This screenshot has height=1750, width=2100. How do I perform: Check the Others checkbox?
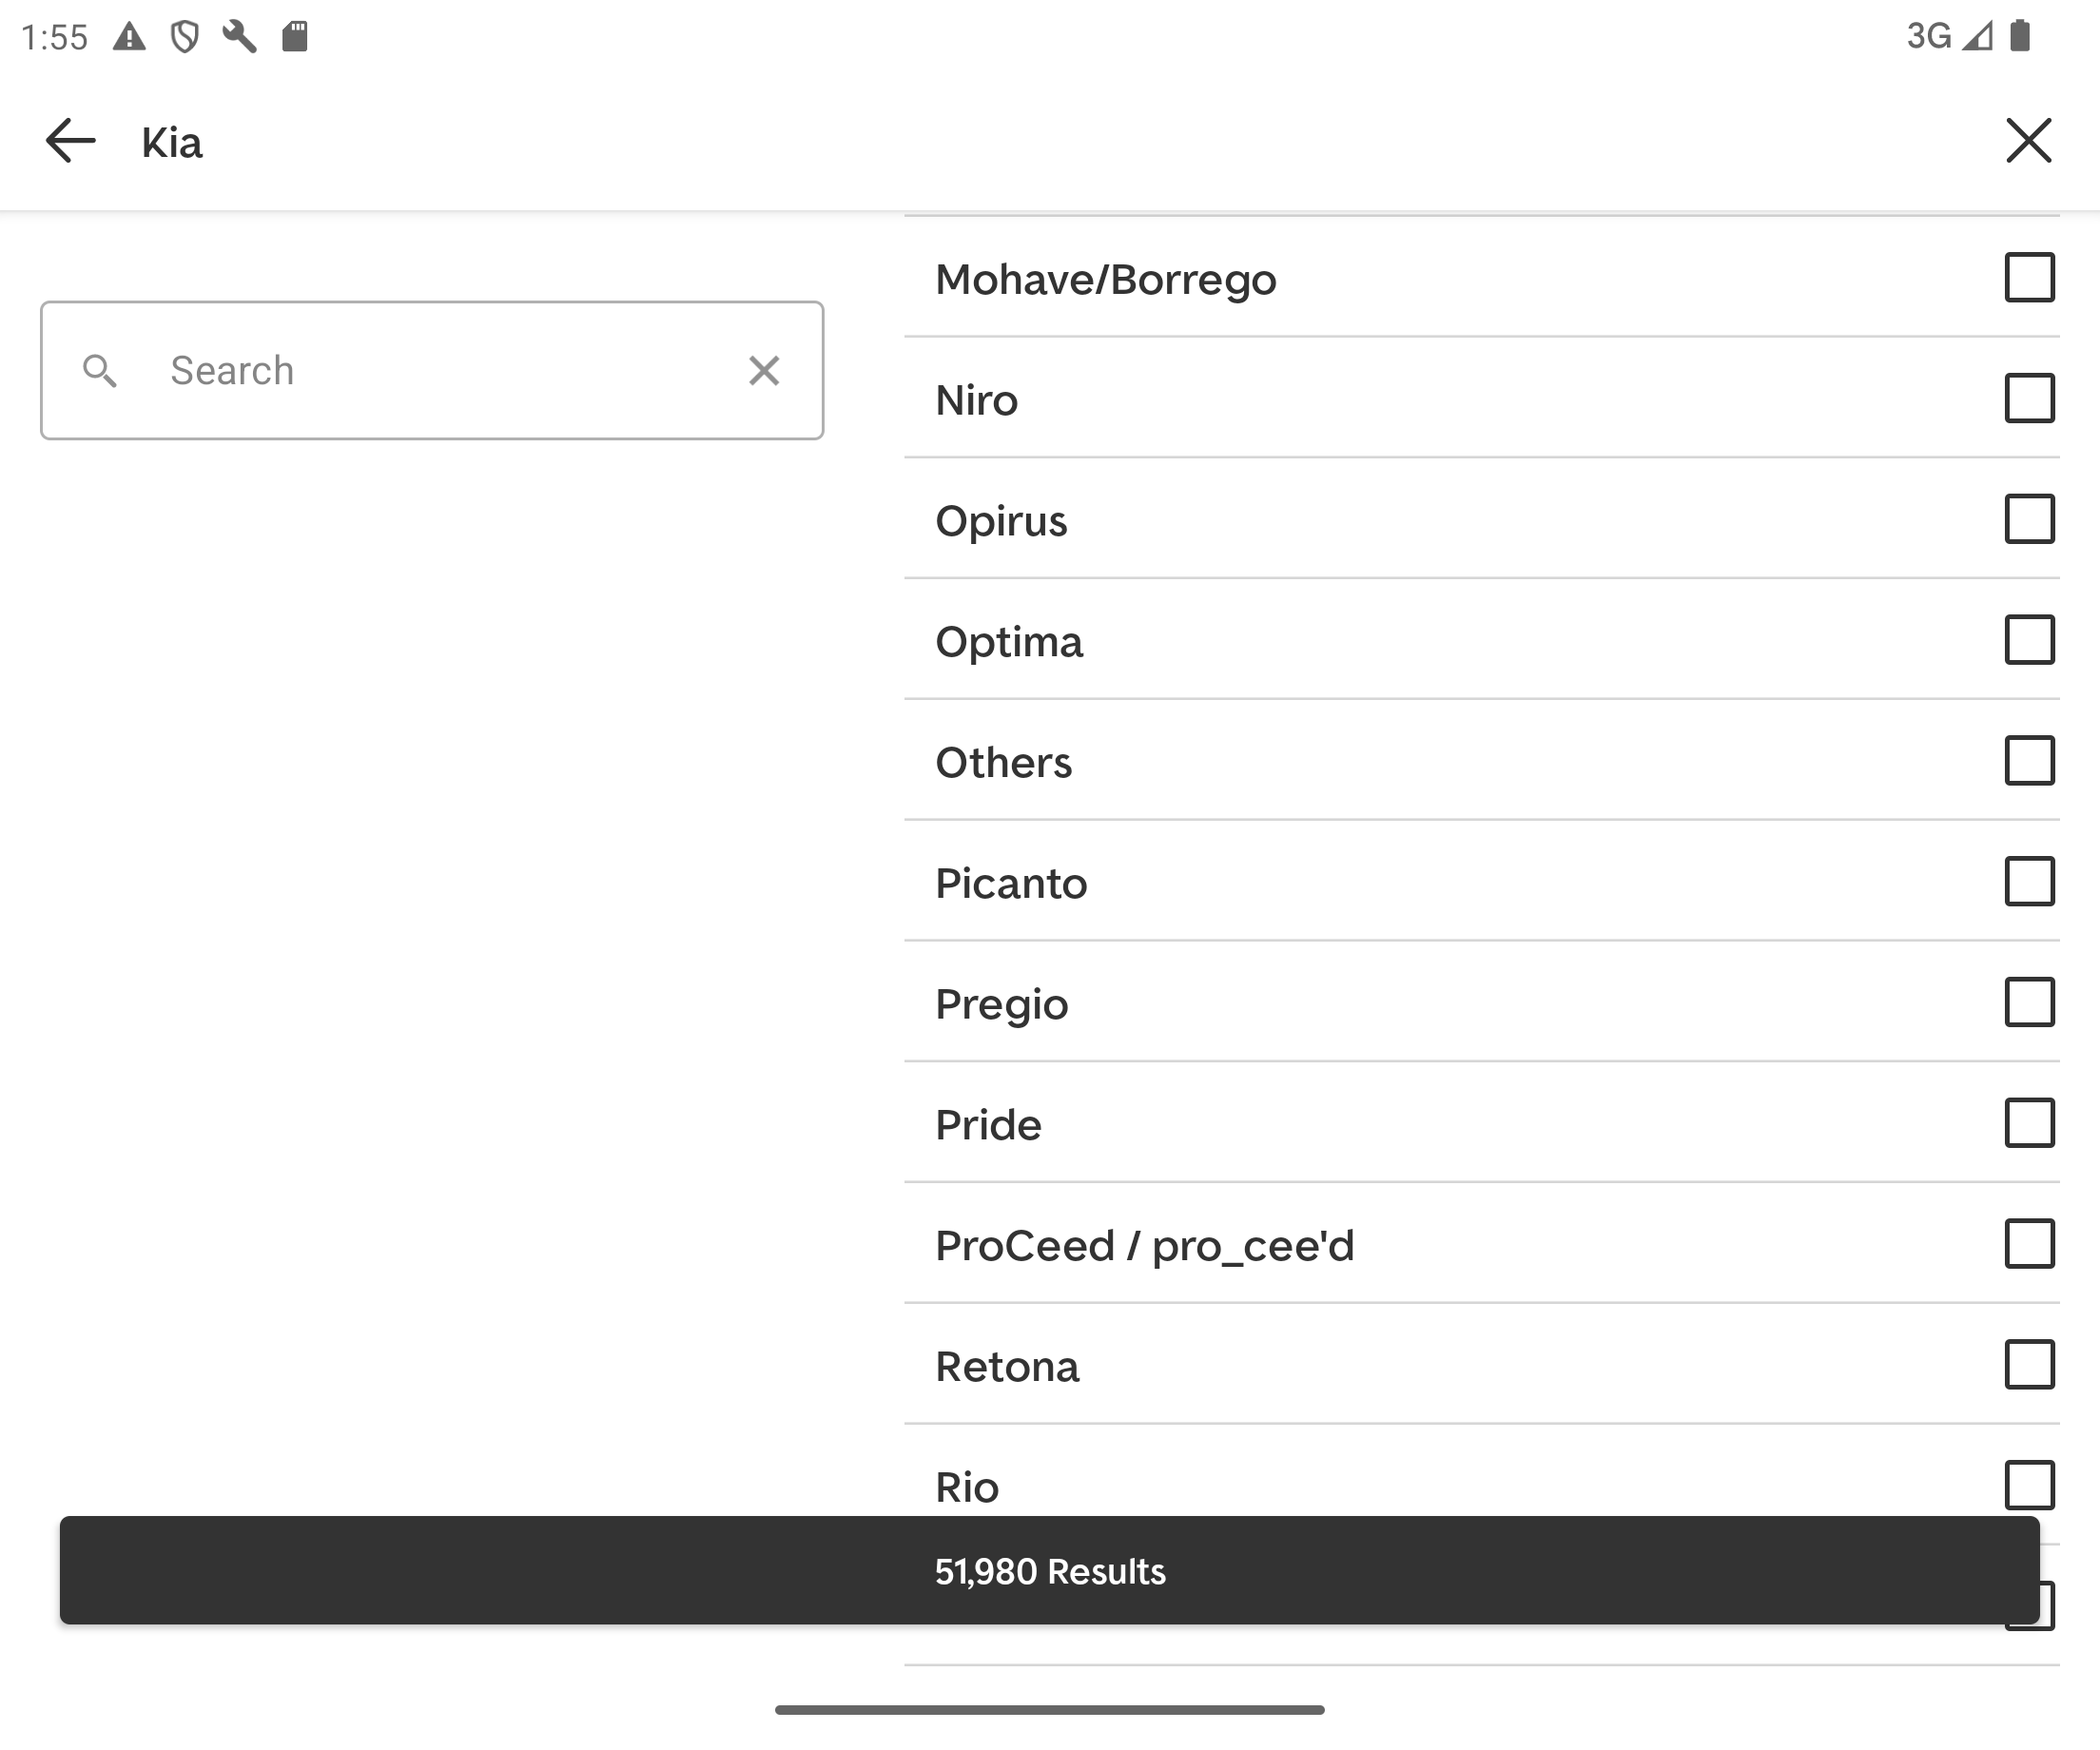(x=2029, y=760)
